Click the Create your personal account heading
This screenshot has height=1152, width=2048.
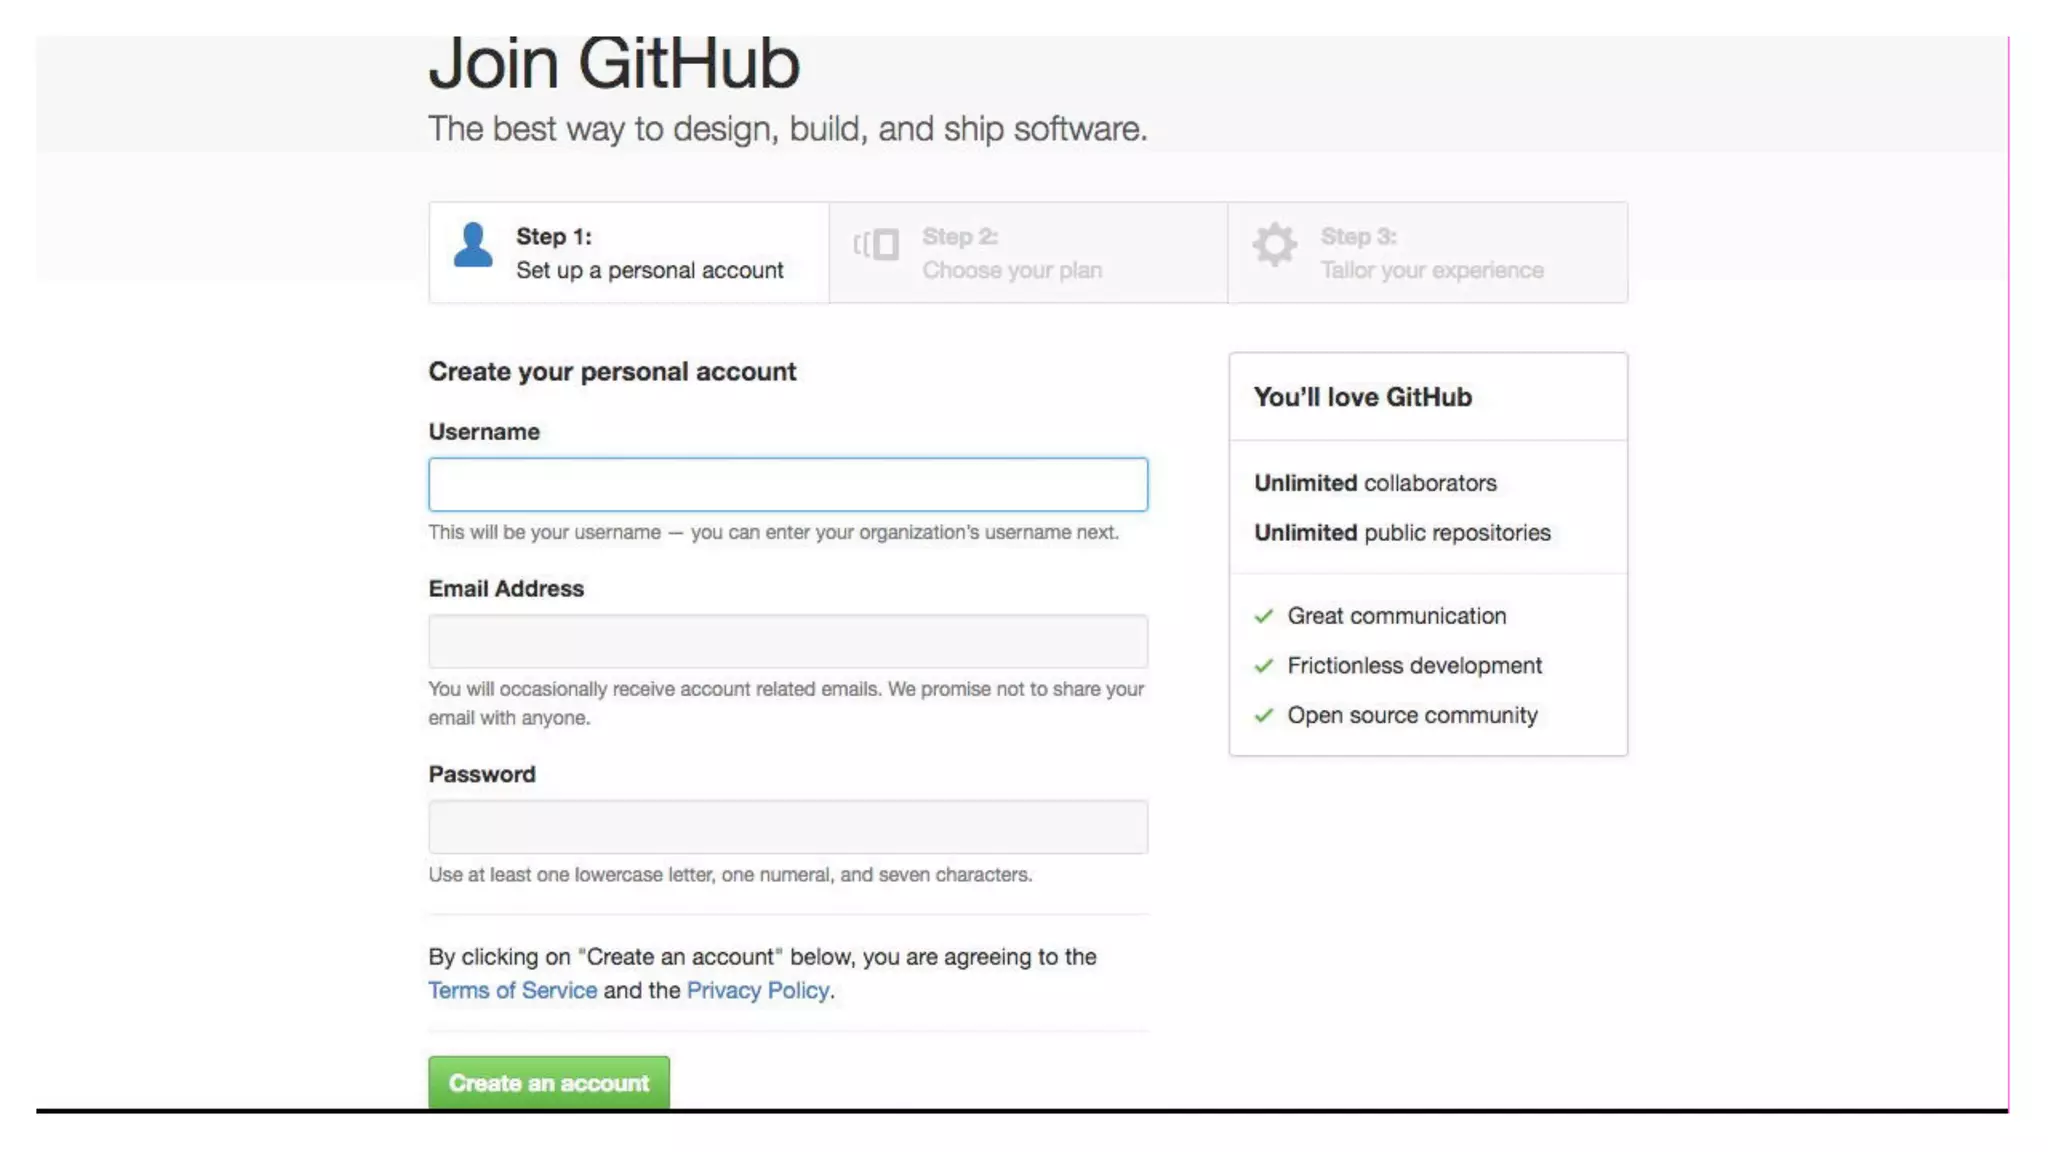[612, 372]
